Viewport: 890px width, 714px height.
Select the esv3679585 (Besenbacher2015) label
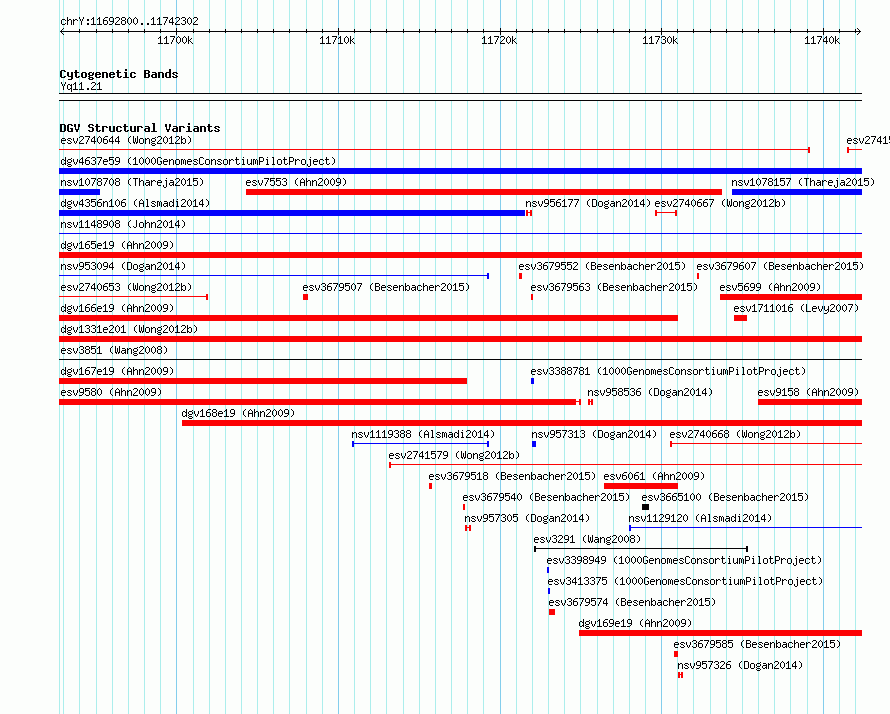tap(757, 644)
